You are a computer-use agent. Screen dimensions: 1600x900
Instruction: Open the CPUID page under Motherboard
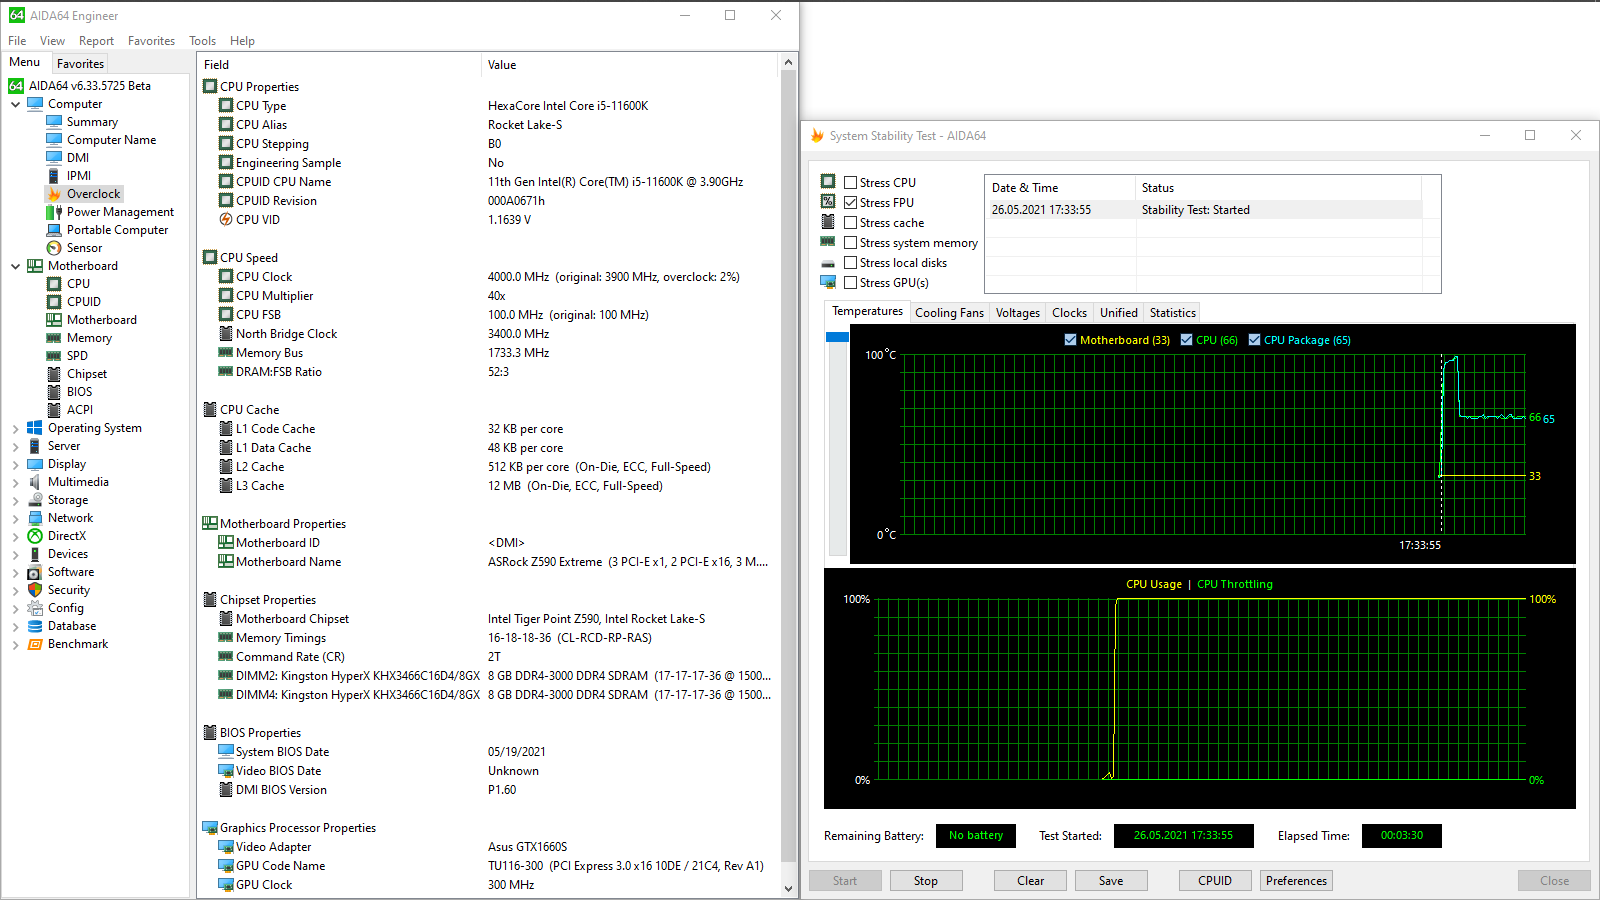(84, 301)
